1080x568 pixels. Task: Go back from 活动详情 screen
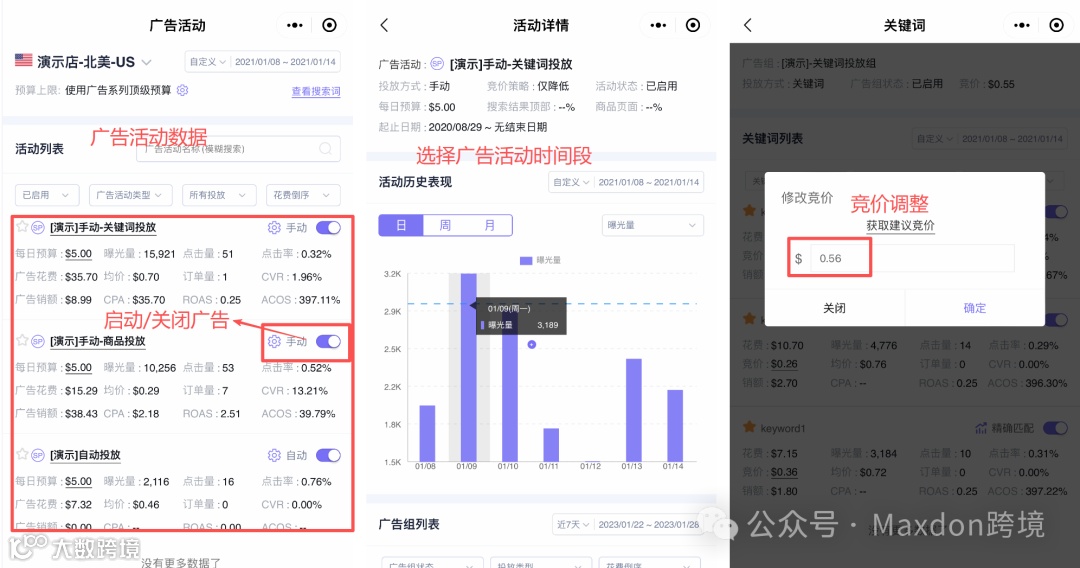point(384,25)
